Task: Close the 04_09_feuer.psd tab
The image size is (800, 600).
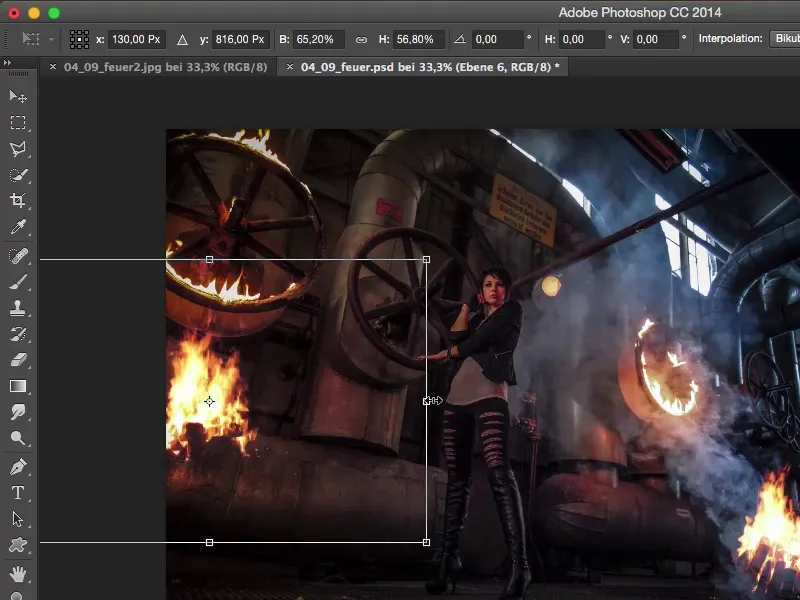Action: (290, 67)
